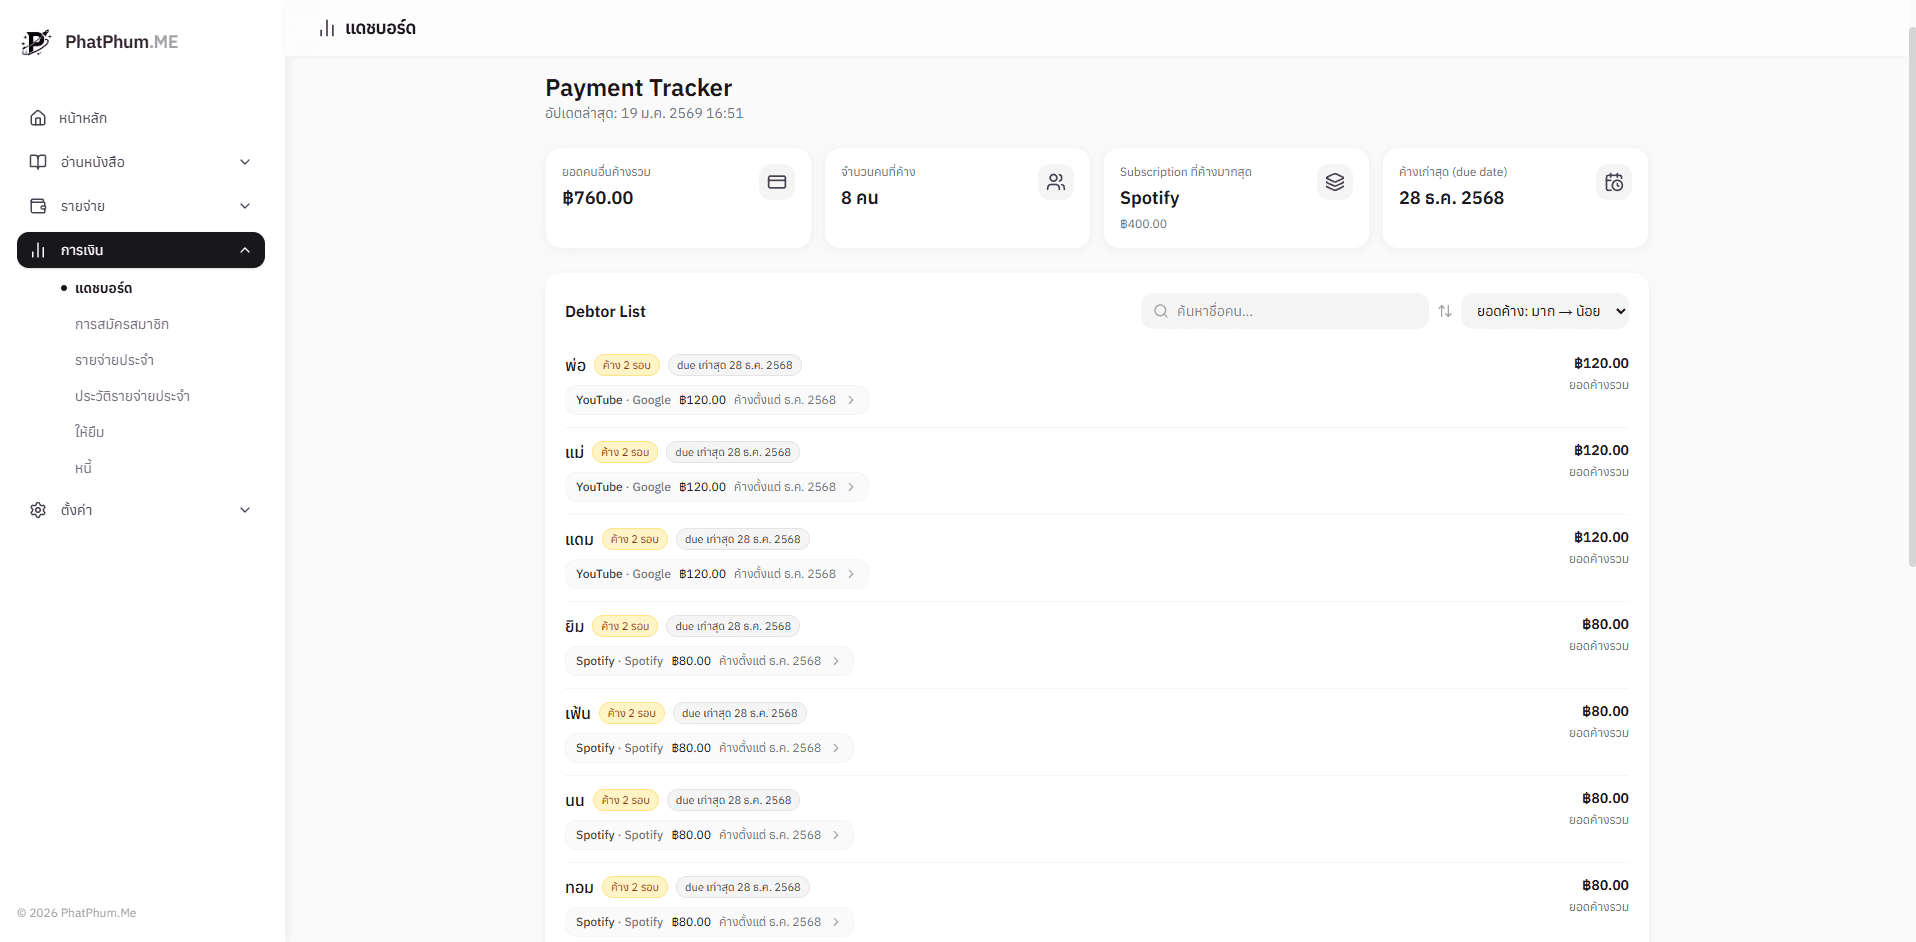Screen dimensions: 1916x942
Task: Open พ่อ's YouTube Google ฿120.00 entry
Action: pos(716,400)
